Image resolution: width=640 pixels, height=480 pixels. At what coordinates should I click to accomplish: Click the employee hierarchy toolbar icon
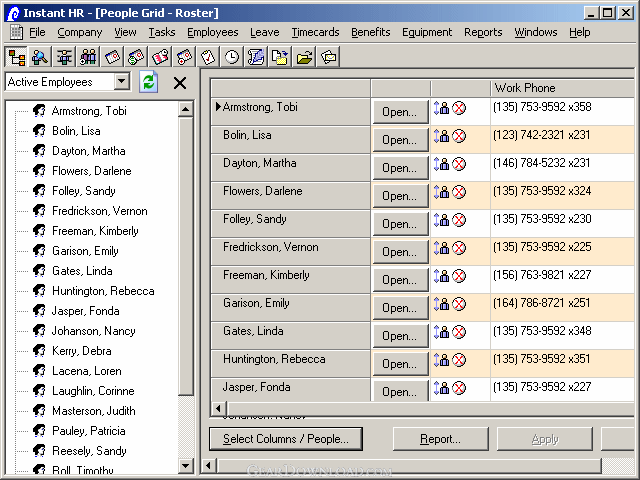(64, 57)
